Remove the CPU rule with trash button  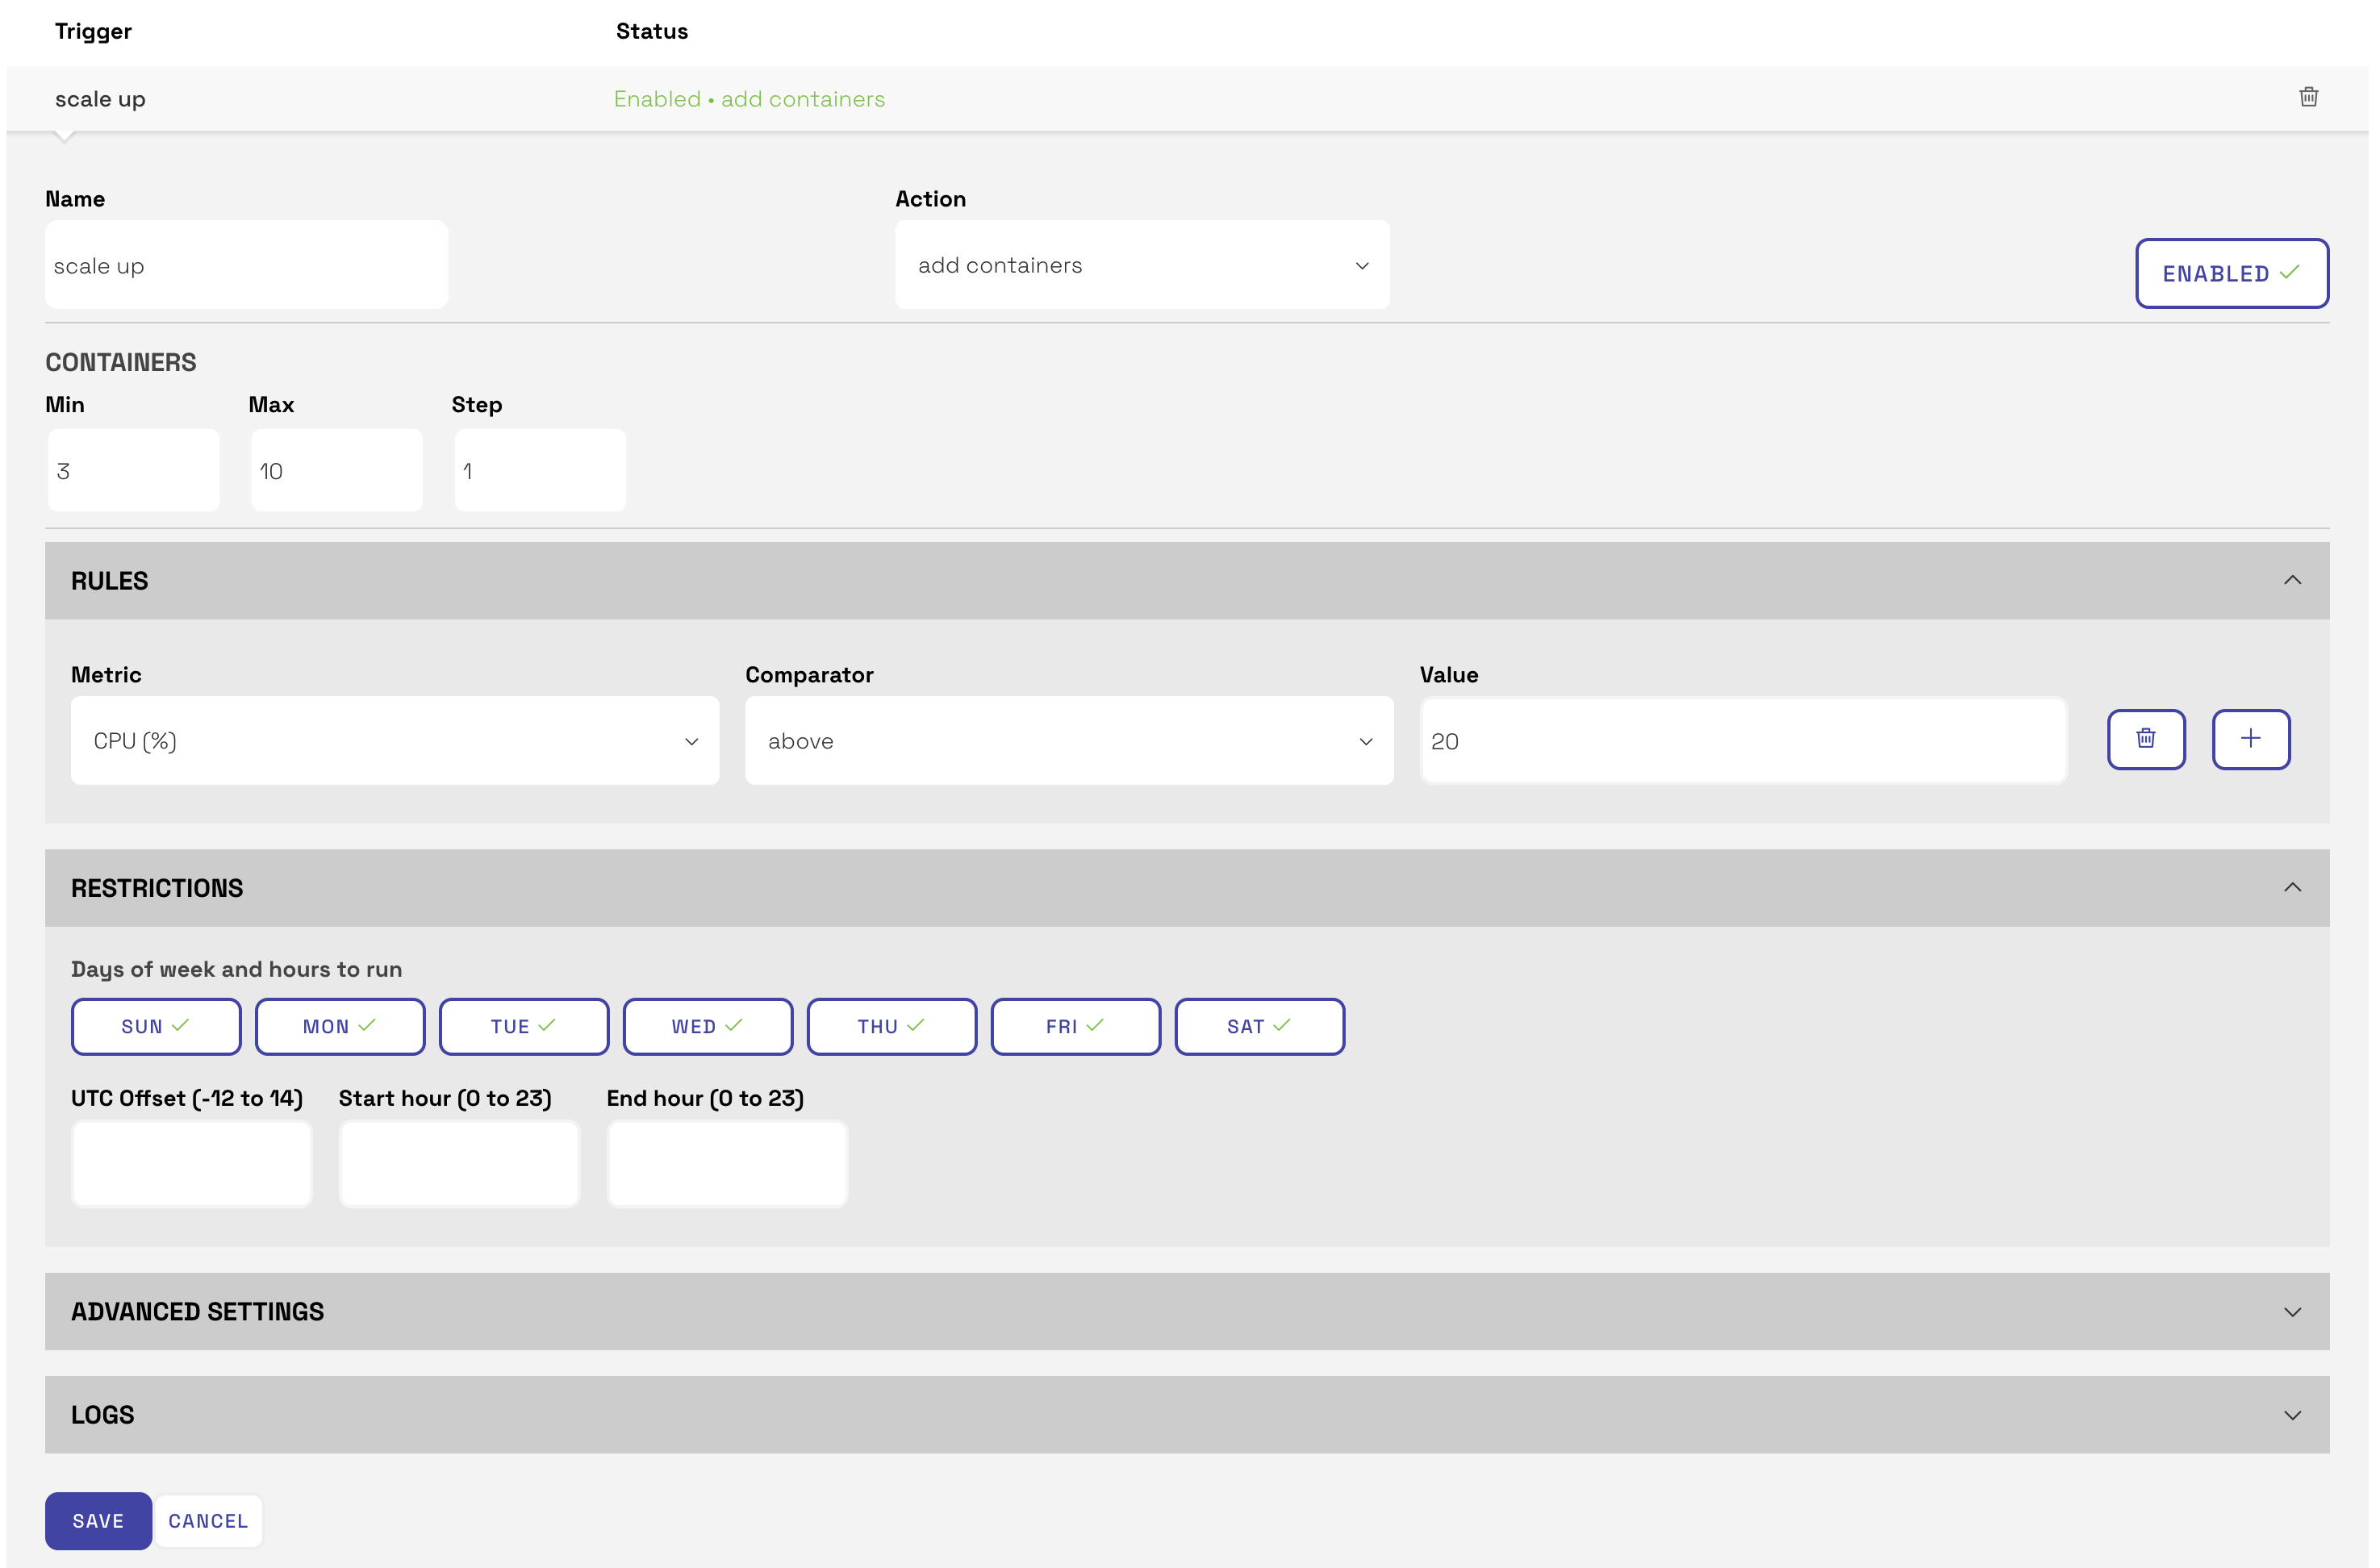(2146, 739)
